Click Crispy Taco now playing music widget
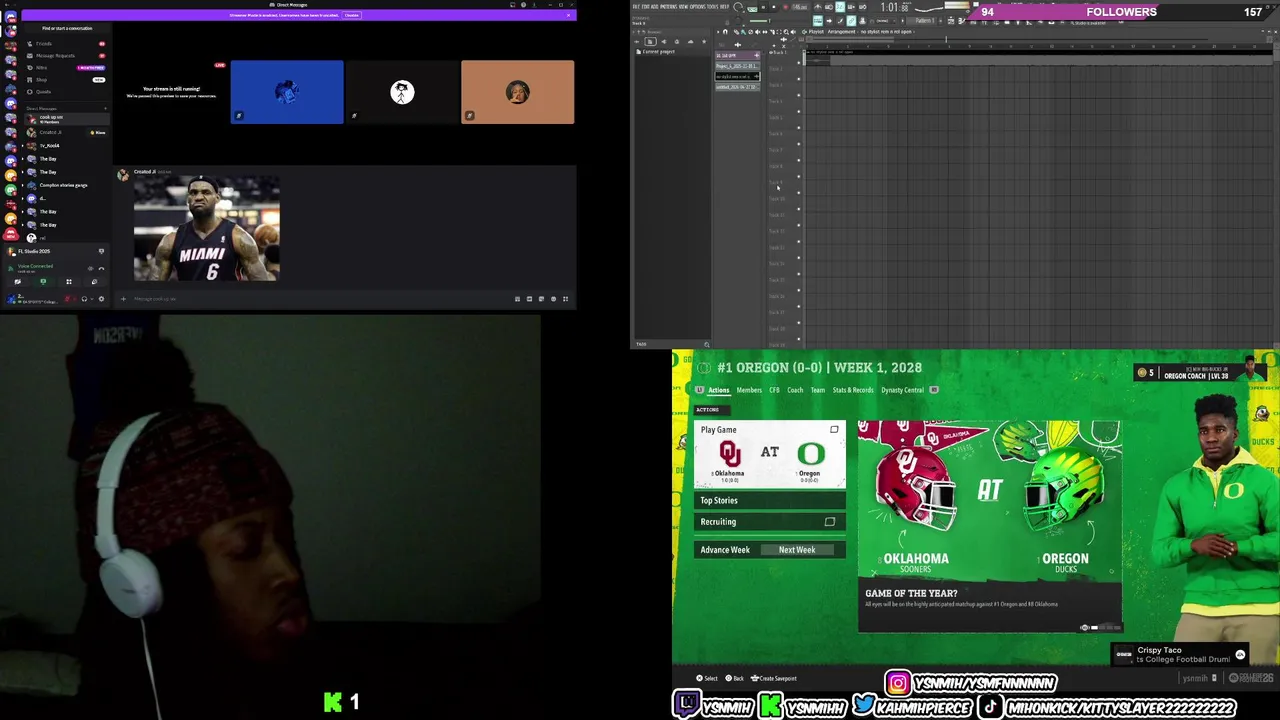This screenshot has width=1280, height=720. coord(1180,655)
